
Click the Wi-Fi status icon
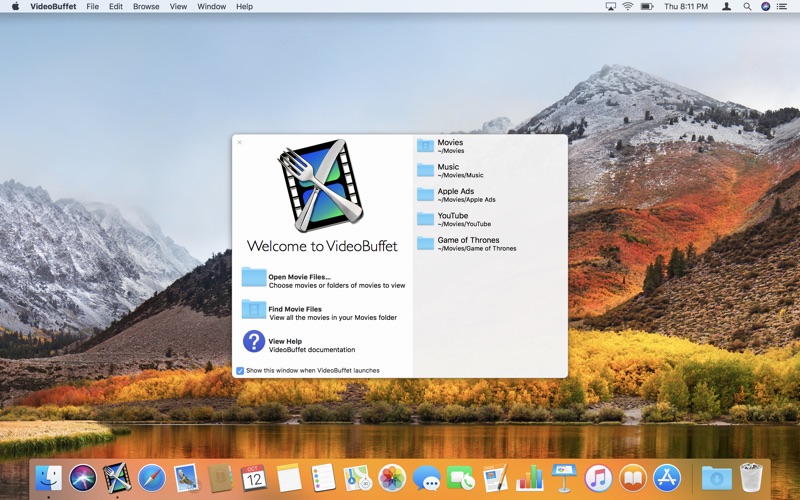coord(628,7)
